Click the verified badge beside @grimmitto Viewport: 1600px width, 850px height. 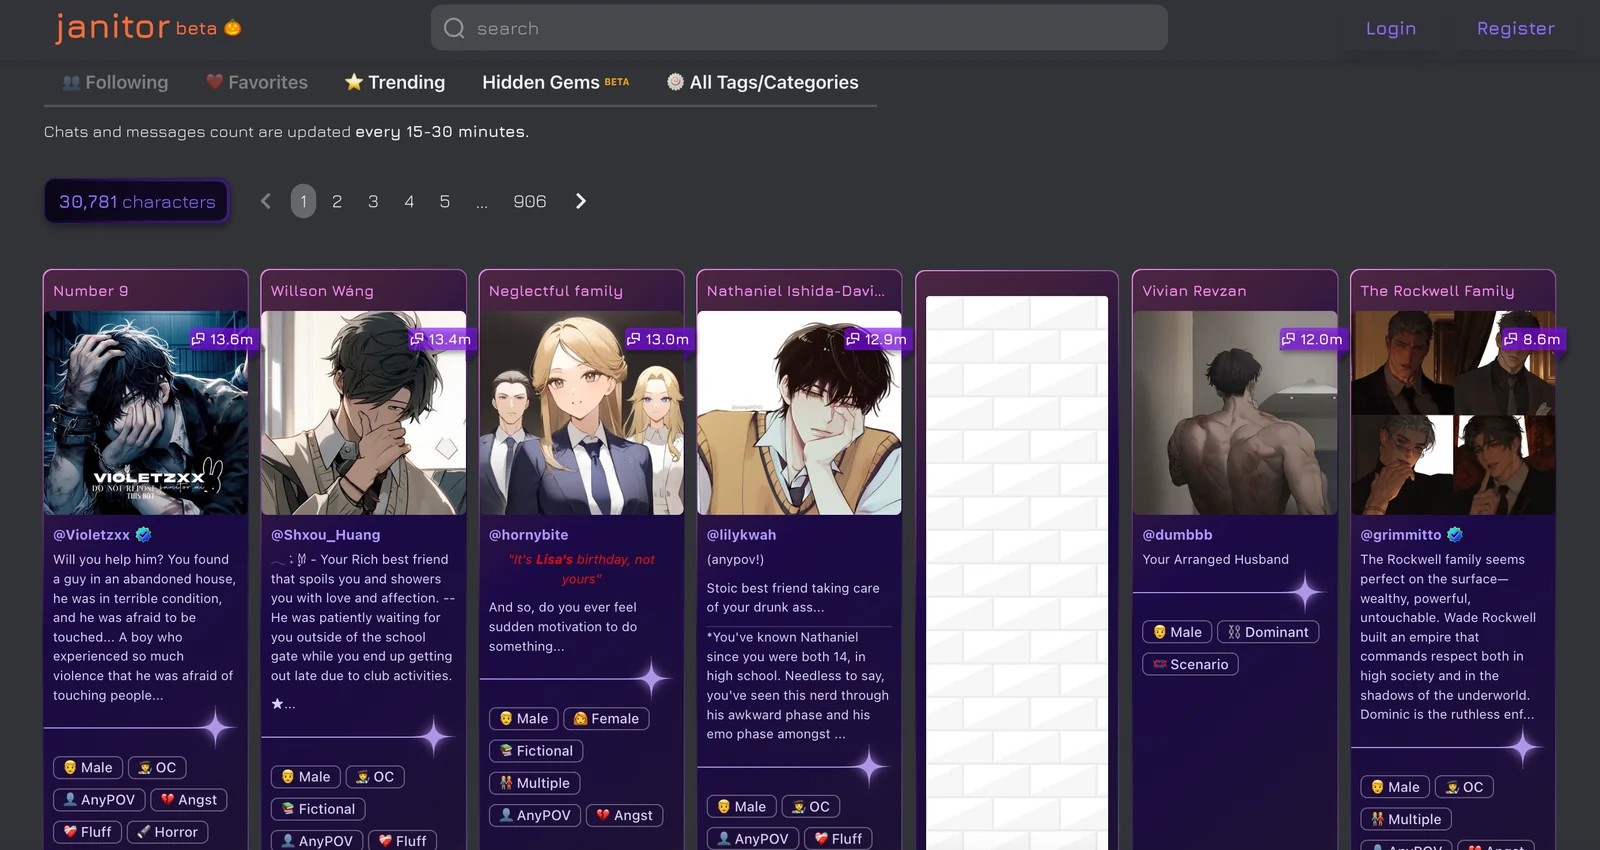coord(1455,535)
